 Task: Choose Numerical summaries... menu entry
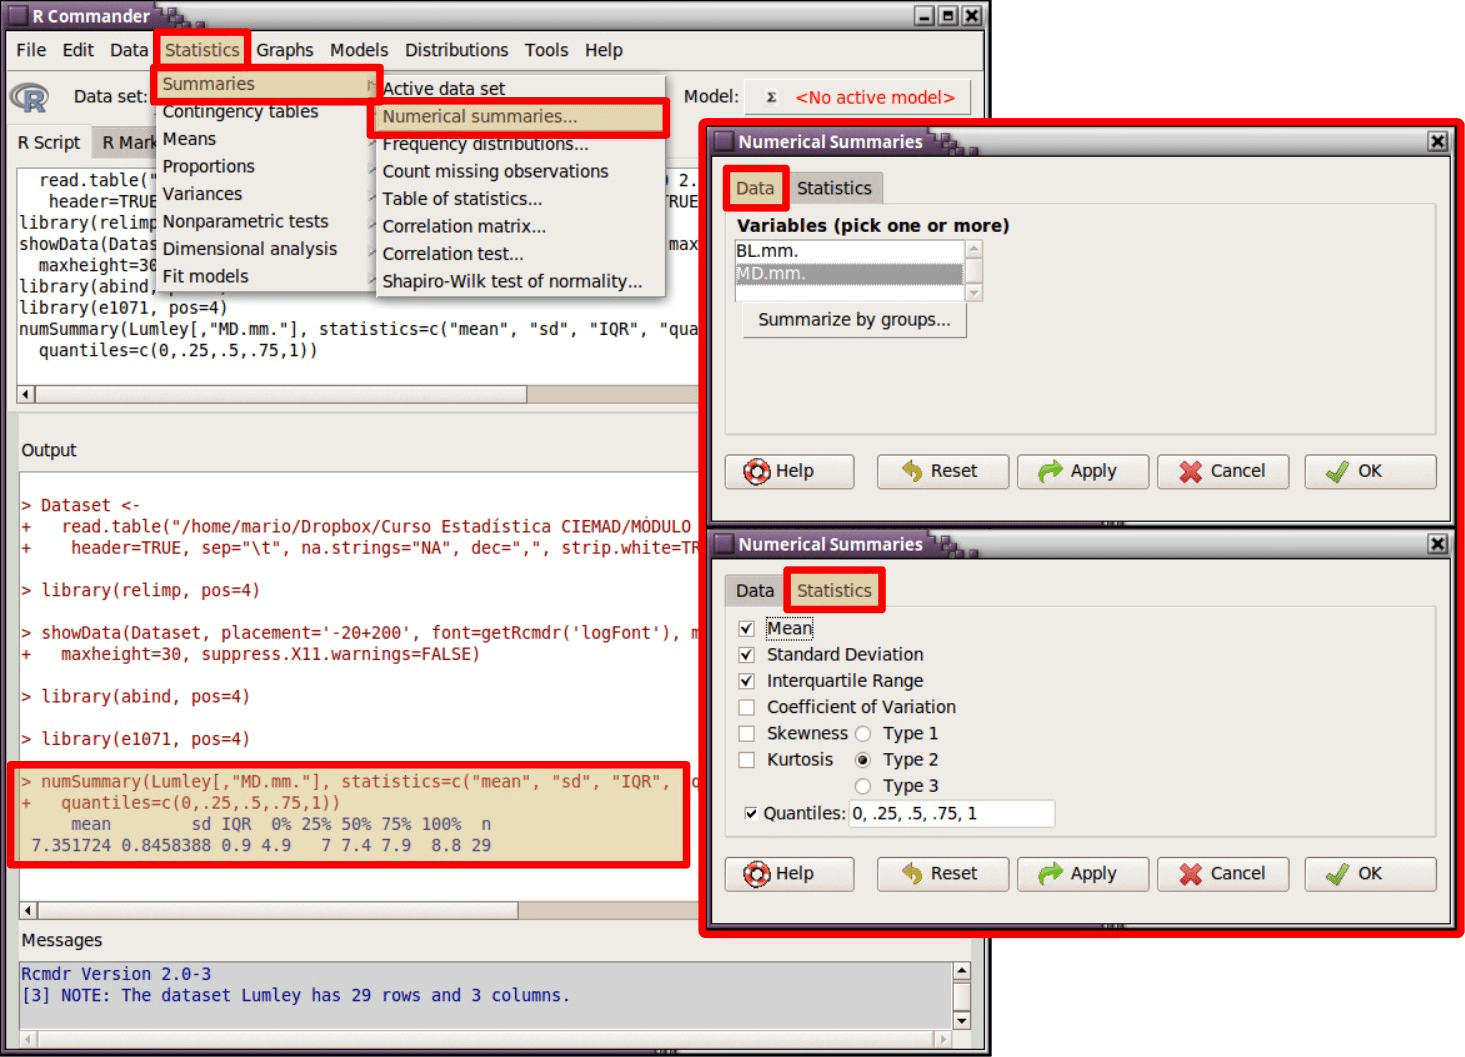coord(520,116)
